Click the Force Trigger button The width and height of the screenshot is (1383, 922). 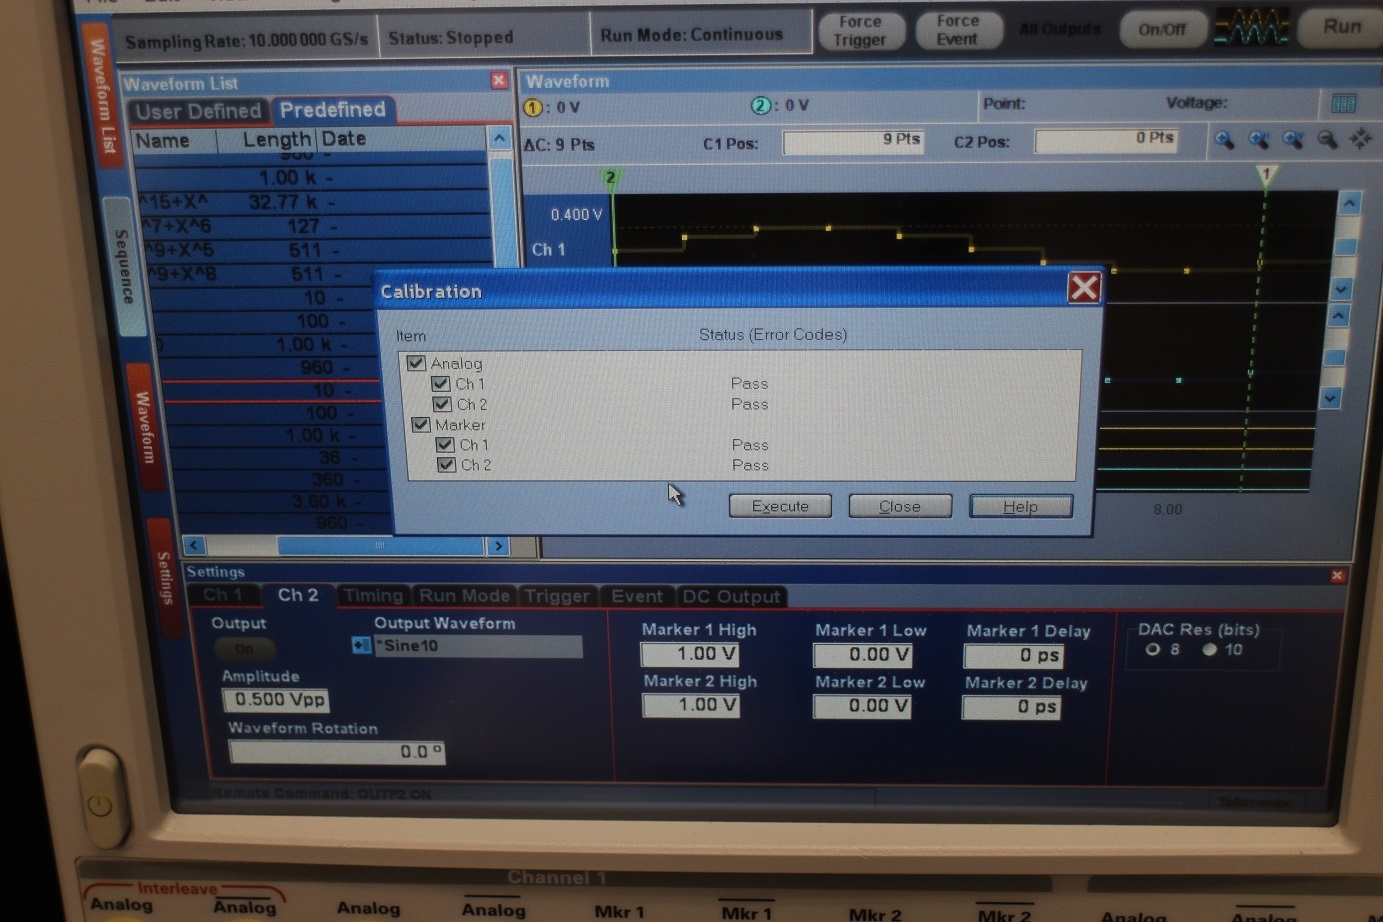pos(860,30)
